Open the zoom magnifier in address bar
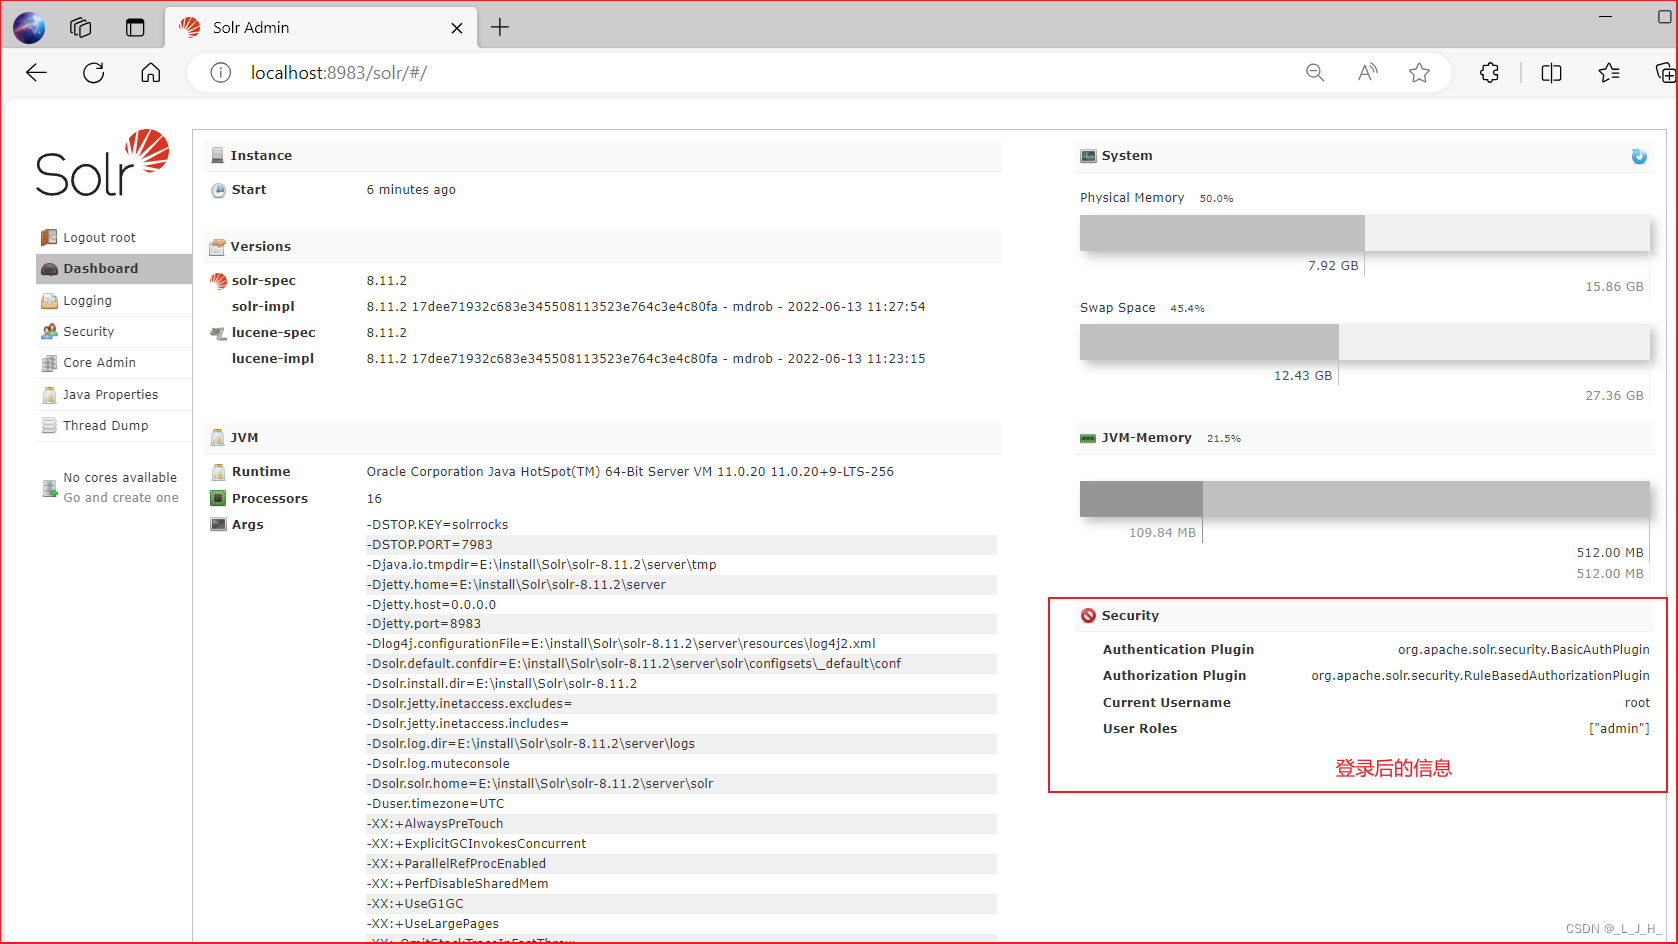1678x944 pixels. coord(1315,73)
